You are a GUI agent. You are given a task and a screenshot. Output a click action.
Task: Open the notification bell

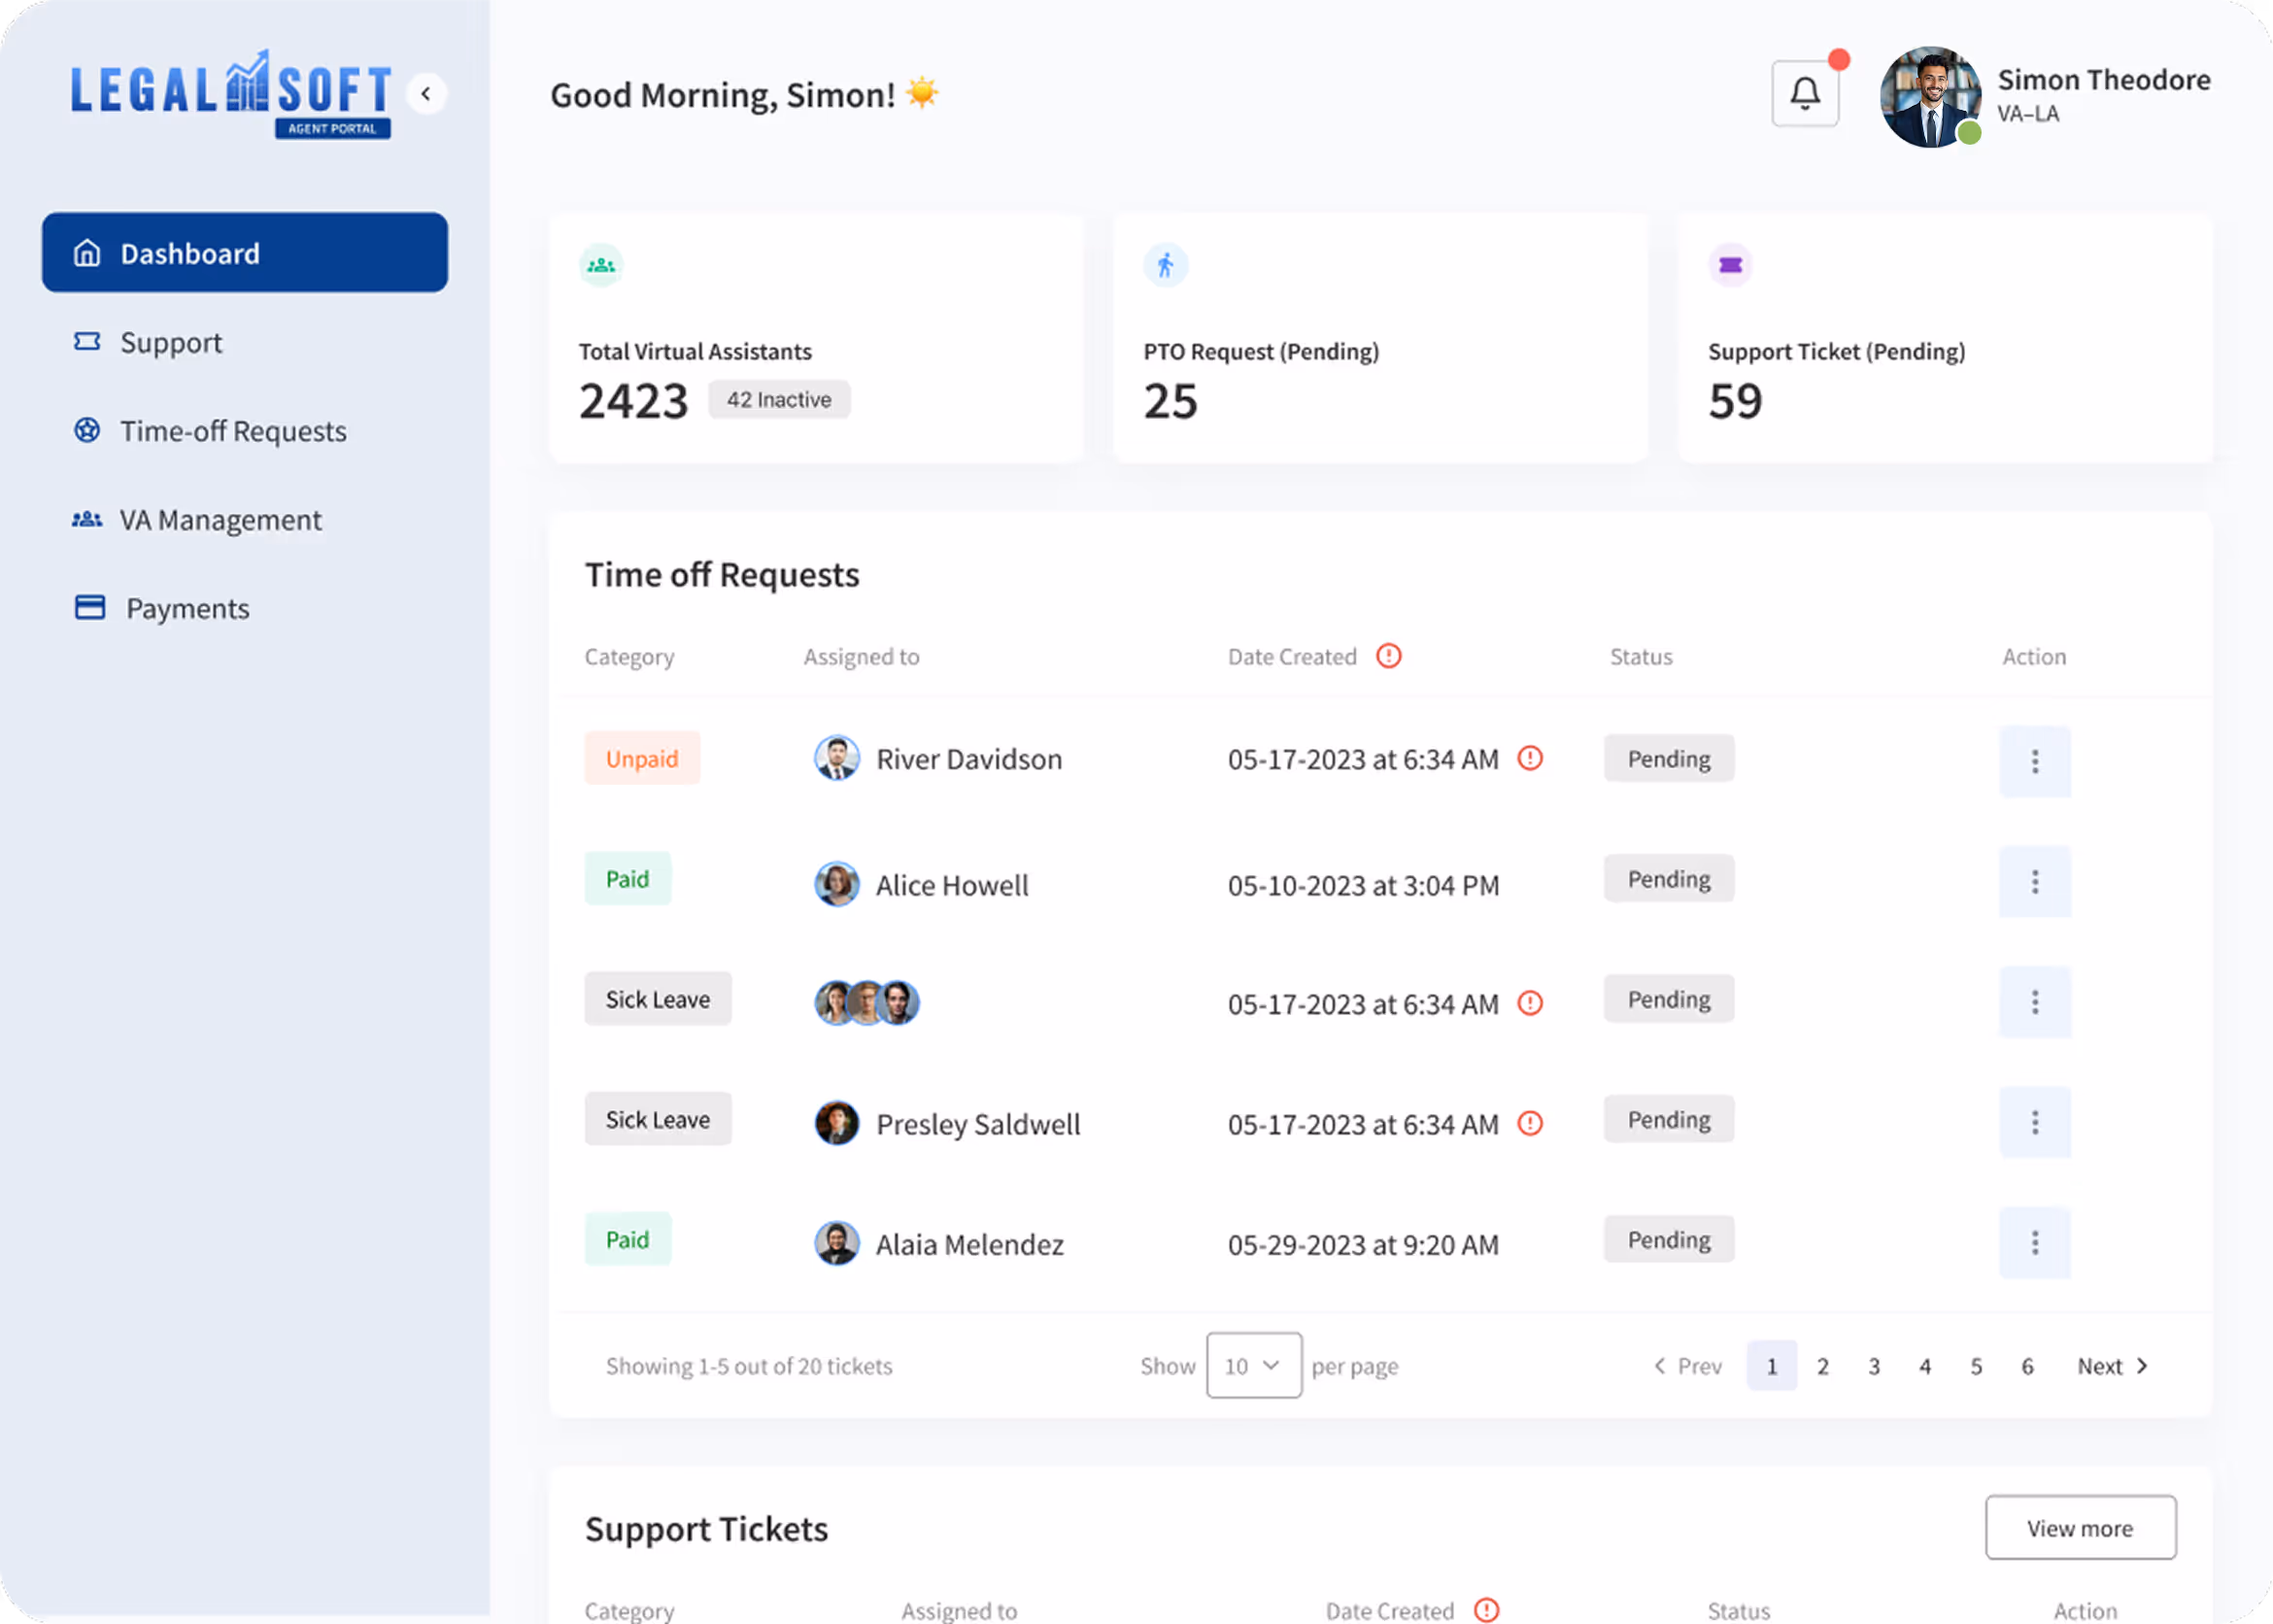coord(1805,91)
